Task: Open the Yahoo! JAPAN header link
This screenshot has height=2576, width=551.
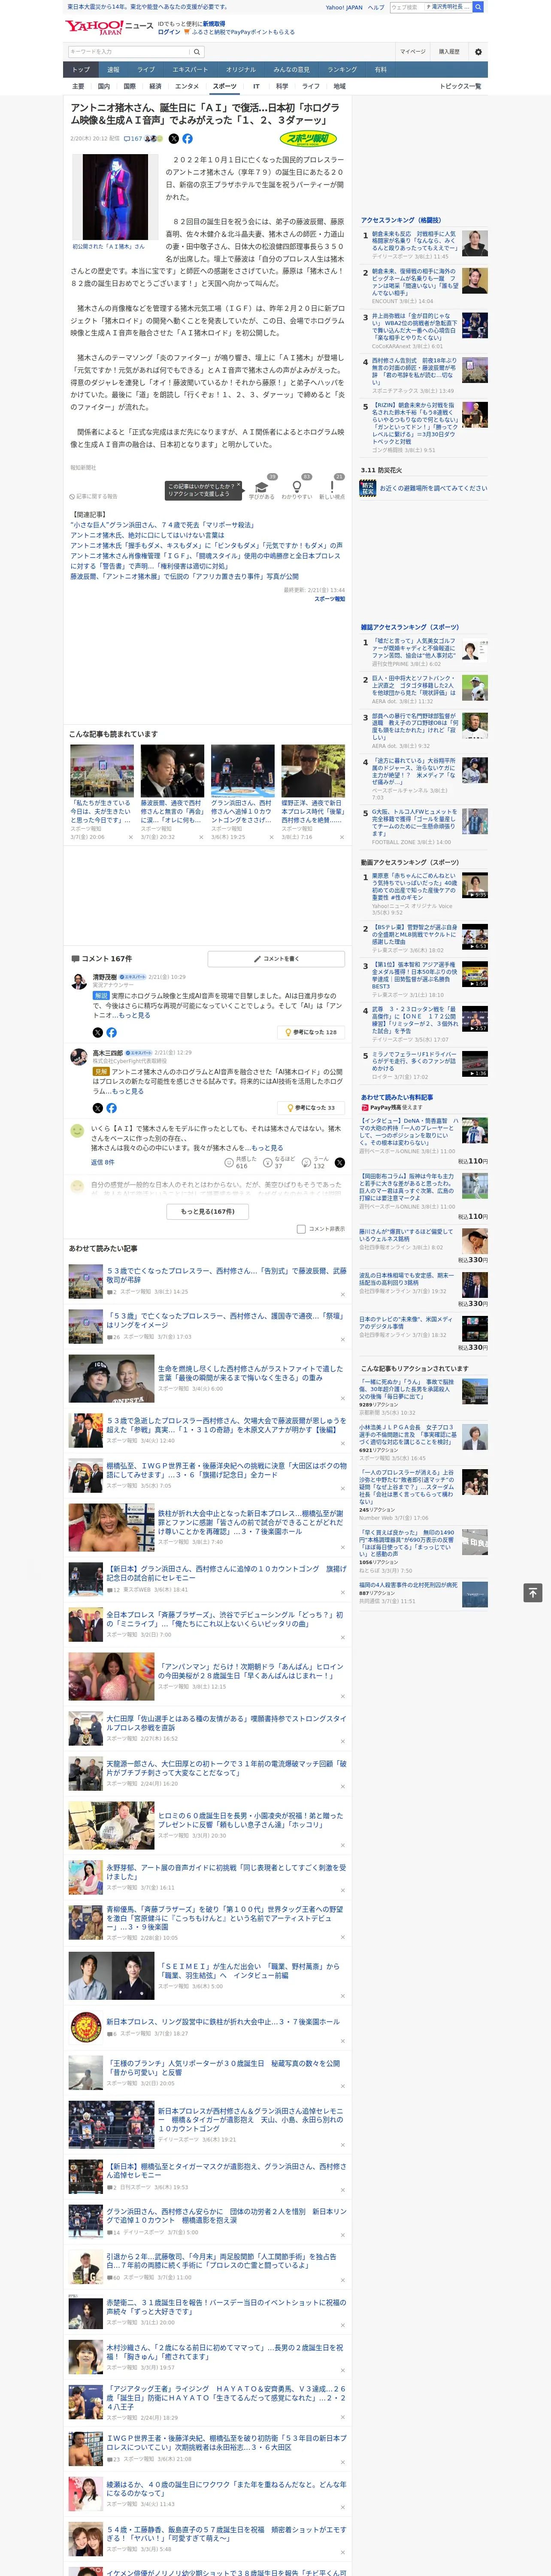Action: 344,7
